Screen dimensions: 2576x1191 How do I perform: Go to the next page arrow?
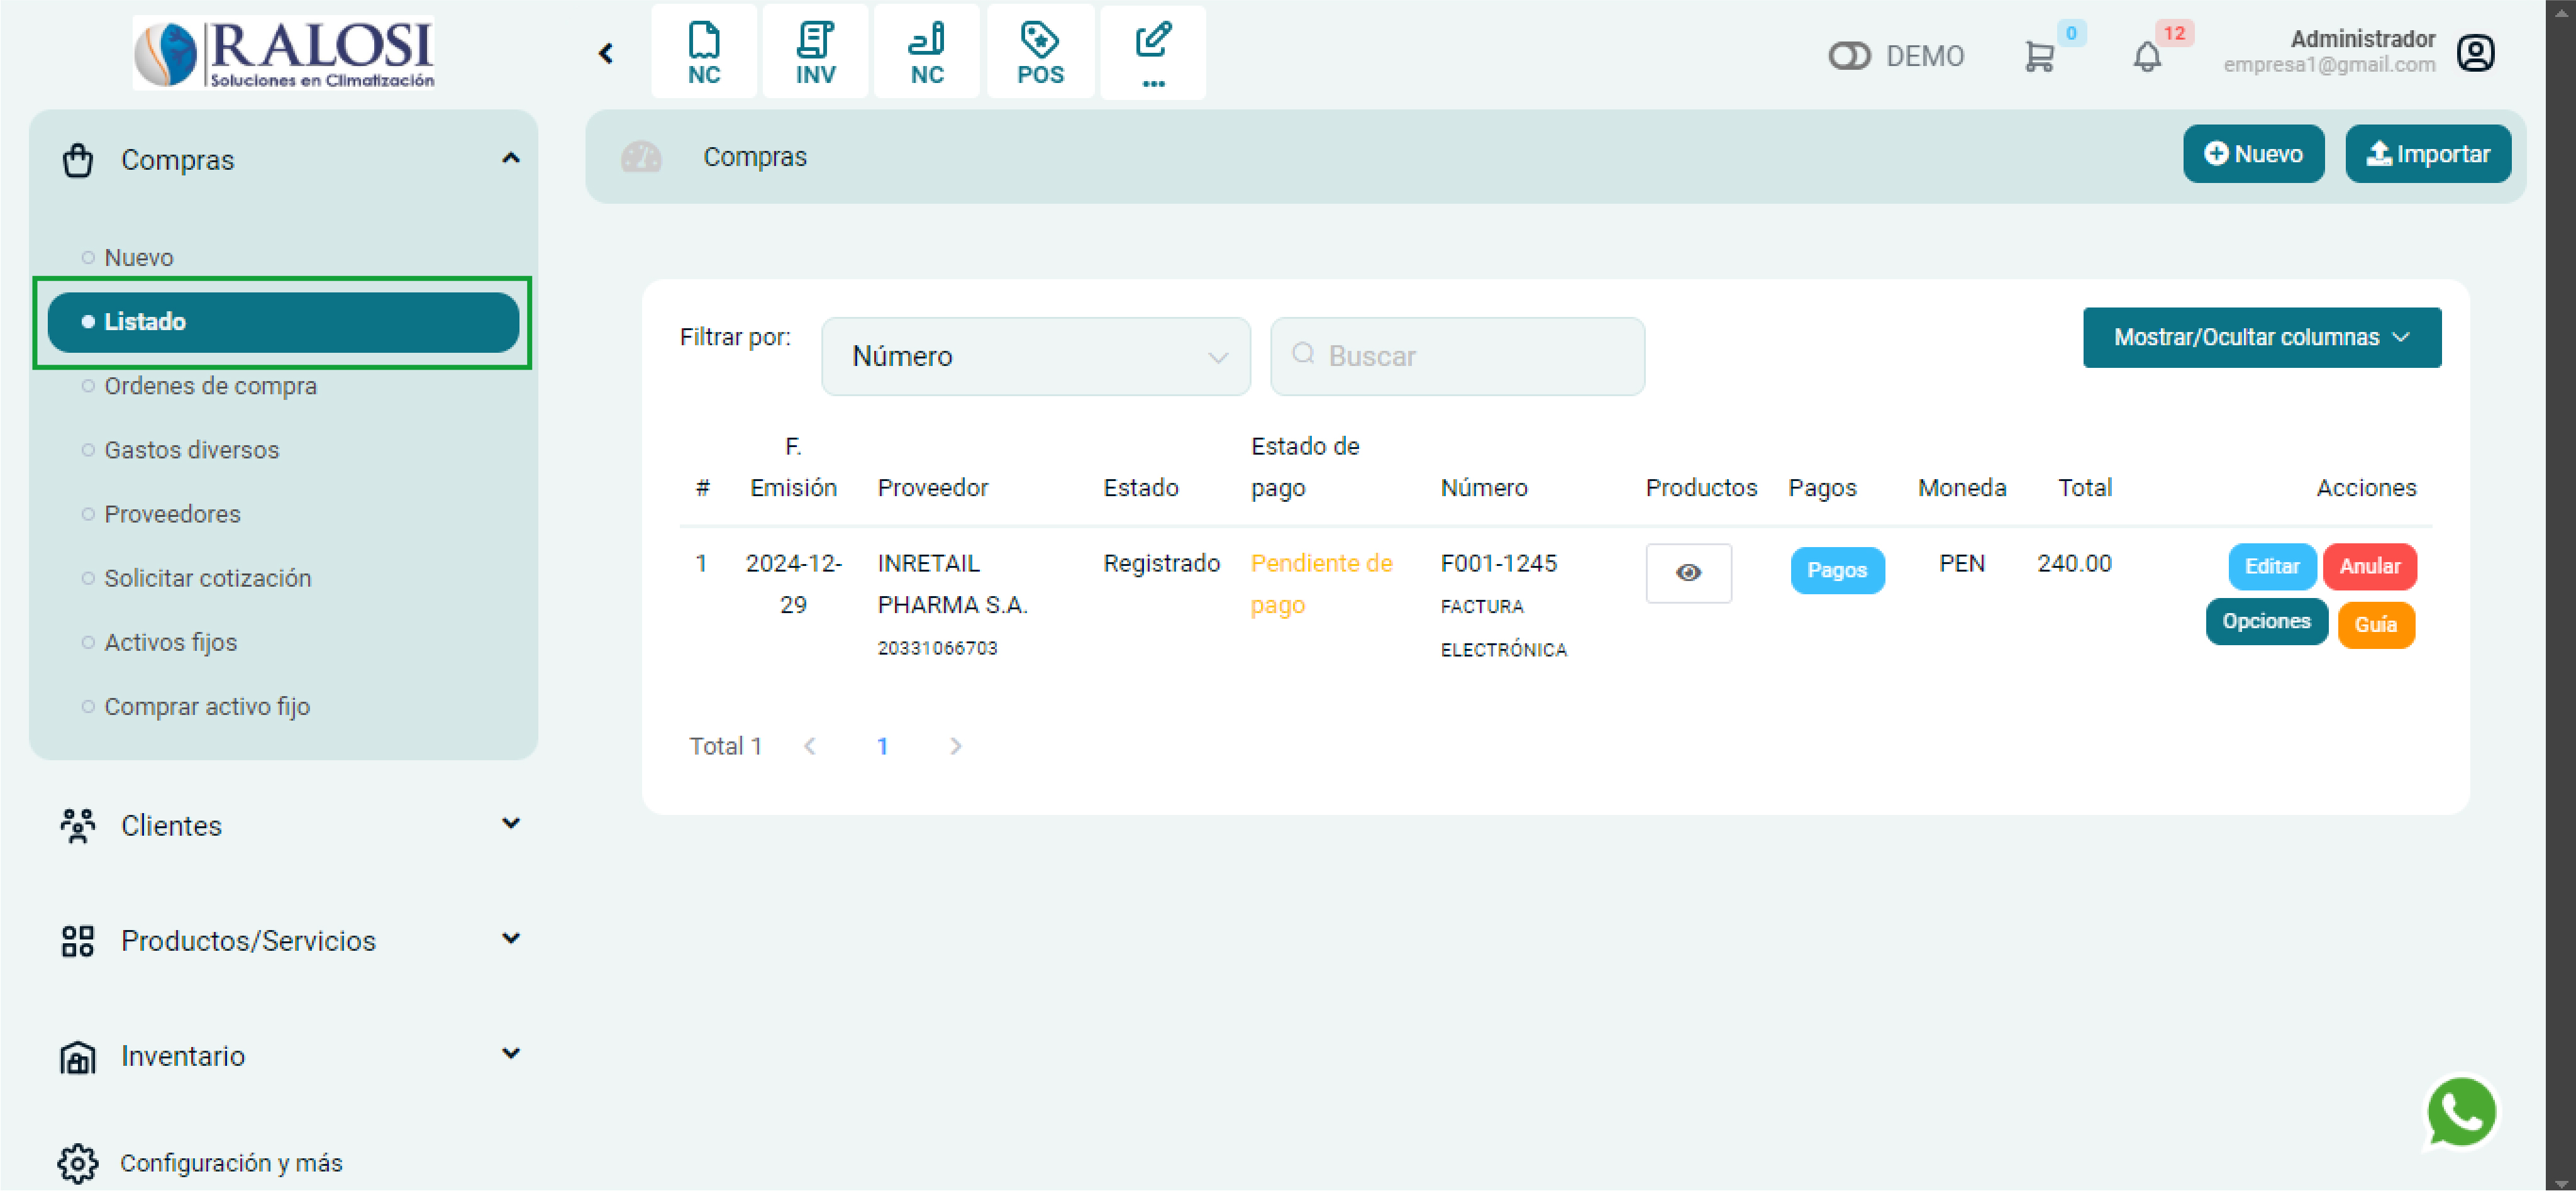(955, 746)
